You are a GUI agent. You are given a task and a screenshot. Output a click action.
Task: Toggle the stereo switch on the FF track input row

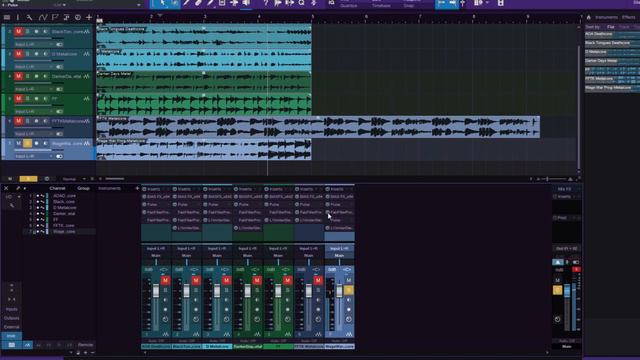pos(59,111)
